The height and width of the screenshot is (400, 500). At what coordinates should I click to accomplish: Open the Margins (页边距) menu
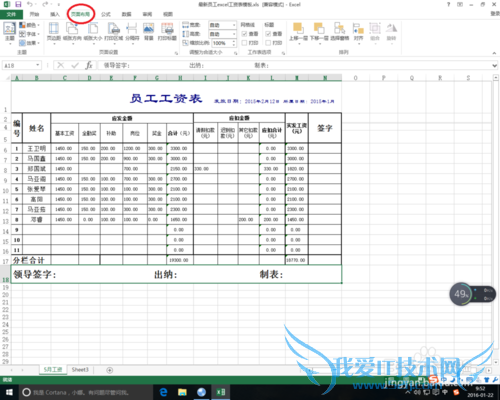(54, 33)
